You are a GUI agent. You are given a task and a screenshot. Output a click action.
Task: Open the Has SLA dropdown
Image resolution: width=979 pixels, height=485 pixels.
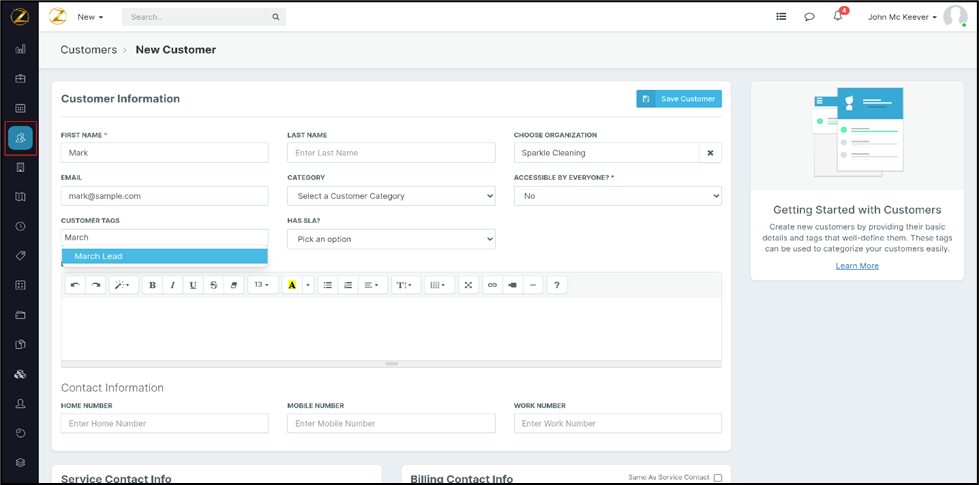pos(391,239)
